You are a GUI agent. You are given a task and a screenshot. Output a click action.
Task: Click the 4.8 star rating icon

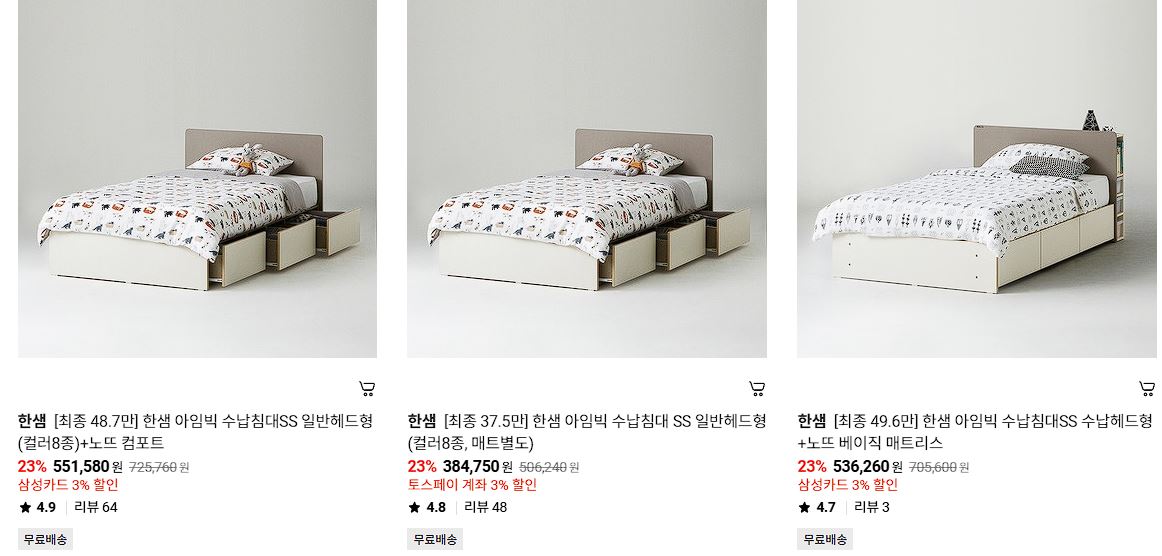click(x=414, y=508)
